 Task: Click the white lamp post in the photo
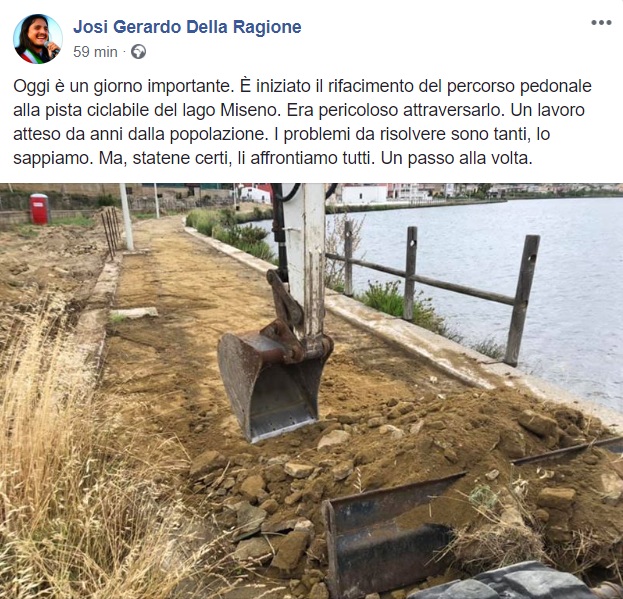(126, 217)
